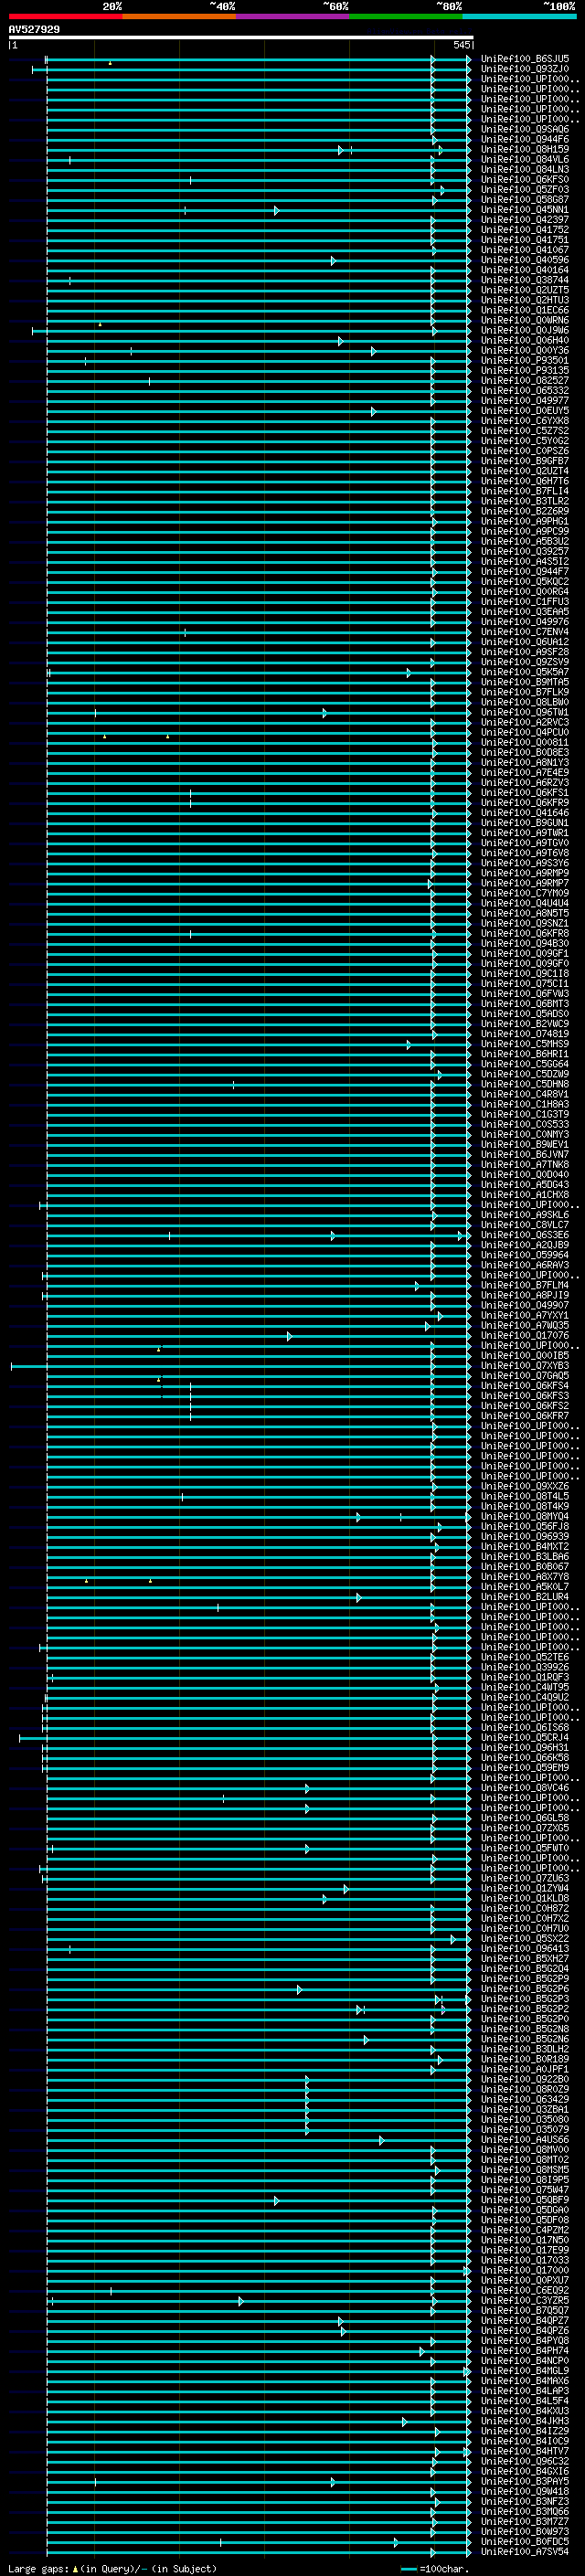The height and width of the screenshot is (2576, 585).
Task: Choose the UniRef100_O74819 hit
Action: point(525,1034)
